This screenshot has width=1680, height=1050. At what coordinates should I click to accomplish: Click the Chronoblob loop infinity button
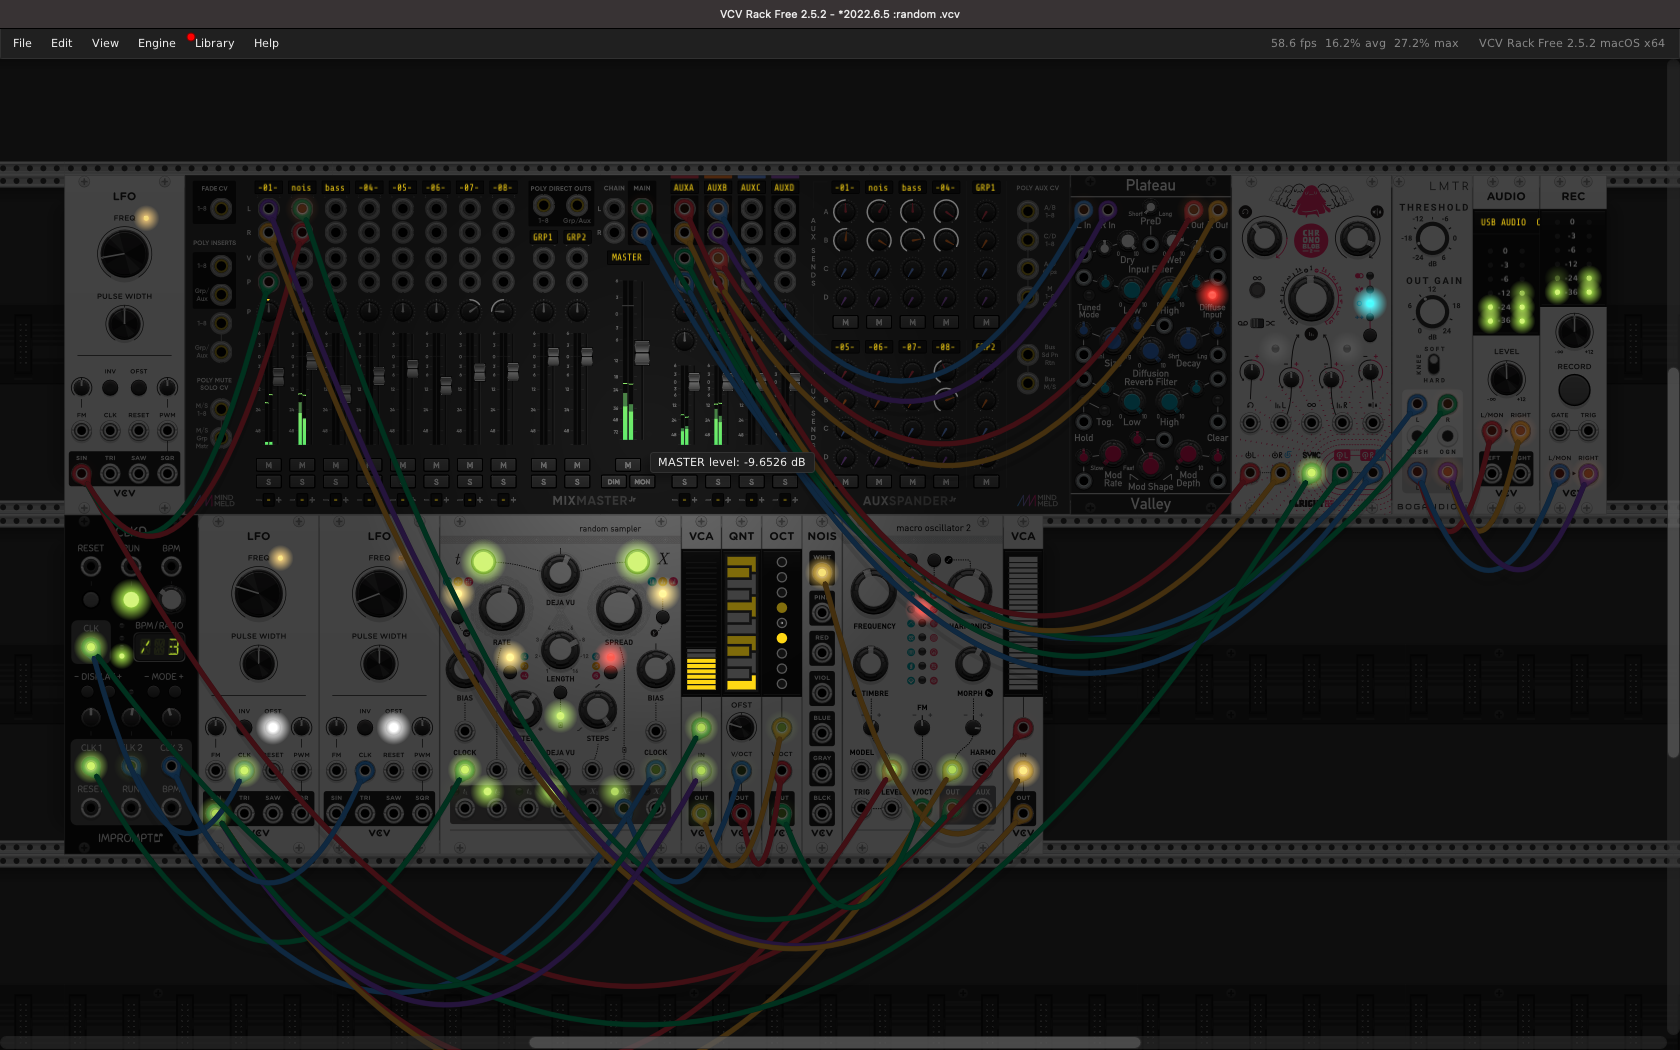pyautogui.click(x=1257, y=289)
